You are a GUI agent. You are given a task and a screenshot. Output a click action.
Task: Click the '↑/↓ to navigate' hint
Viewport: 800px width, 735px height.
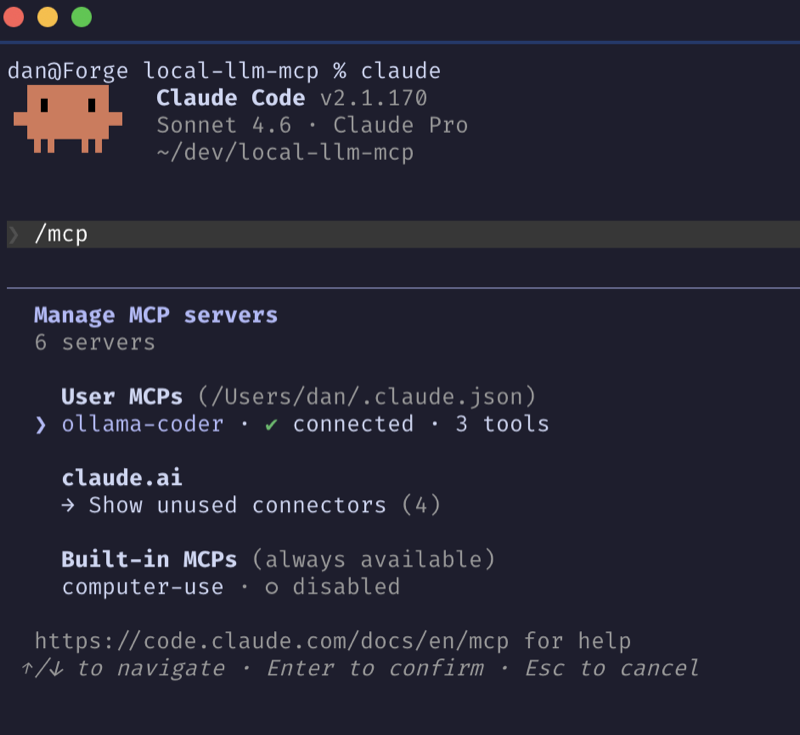coord(122,668)
